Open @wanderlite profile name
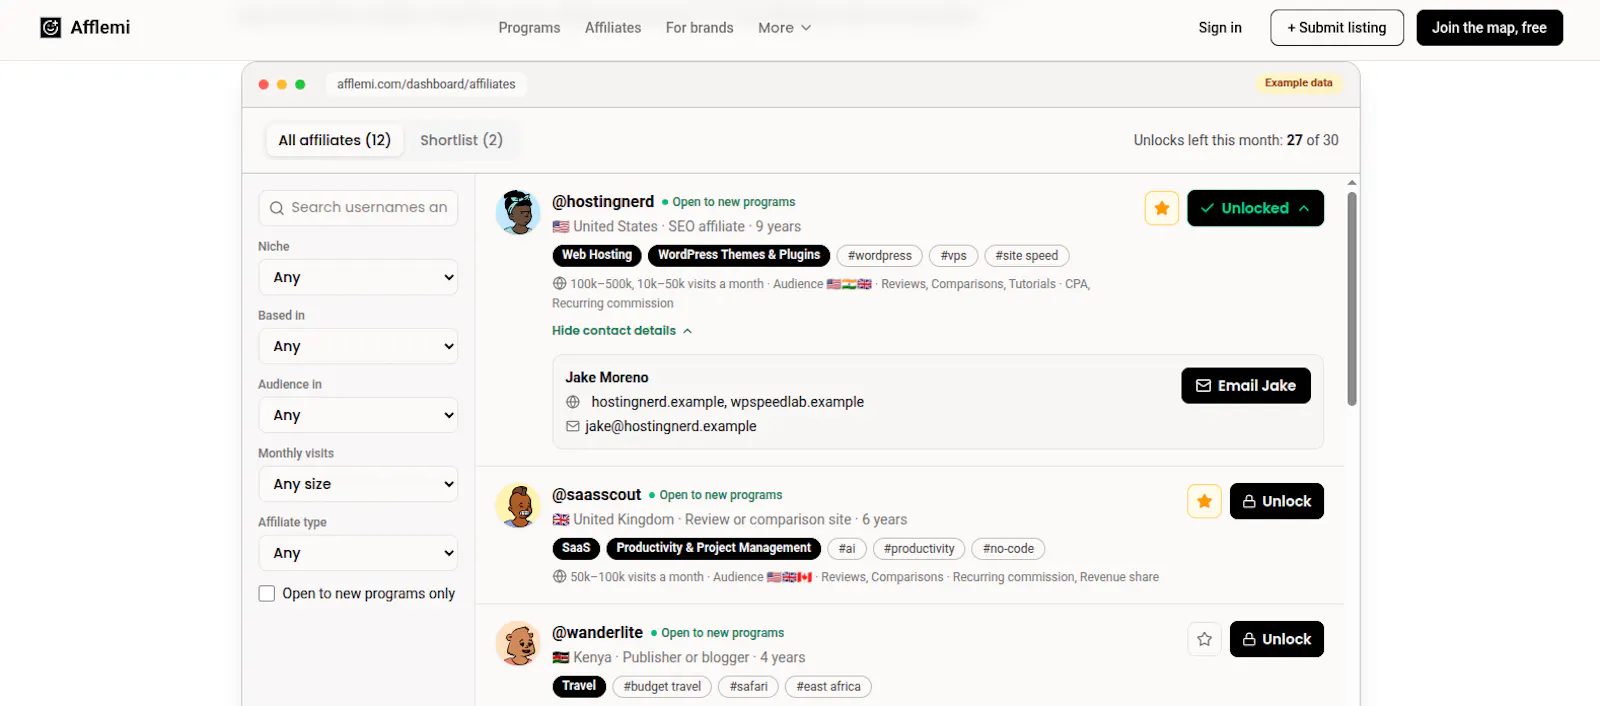Image resolution: width=1600 pixels, height=706 pixels. click(598, 633)
